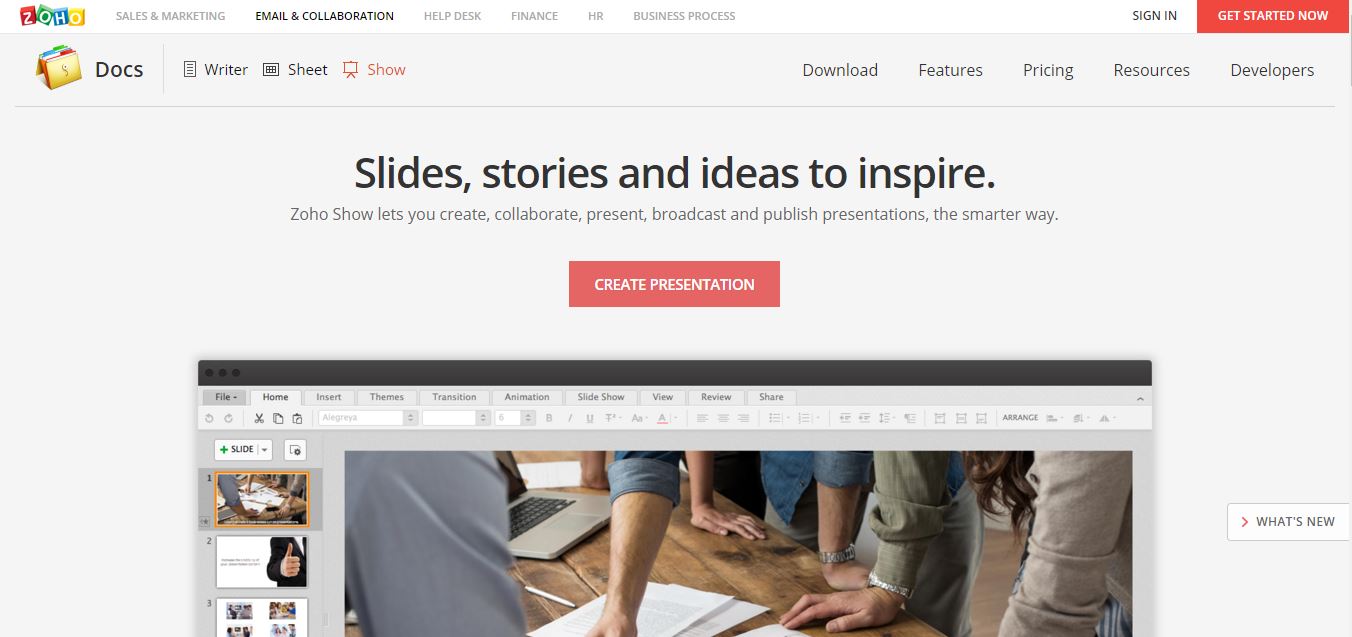Open the Themes tab
This screenshot has height=637, width=1352.
tap(387, 397)
